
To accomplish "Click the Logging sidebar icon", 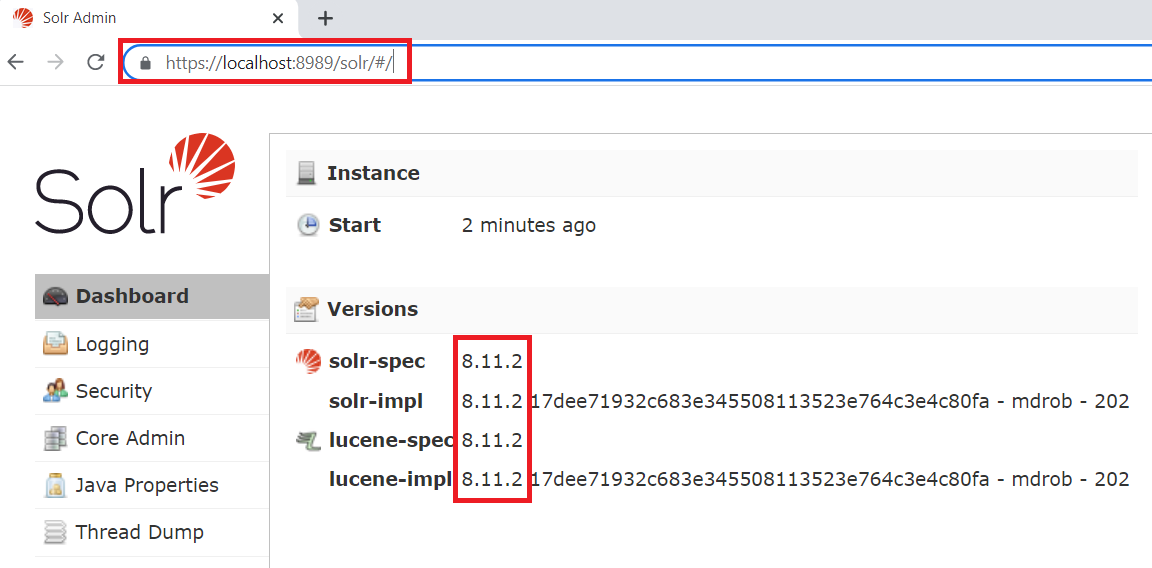I will [x=55, y=344].
